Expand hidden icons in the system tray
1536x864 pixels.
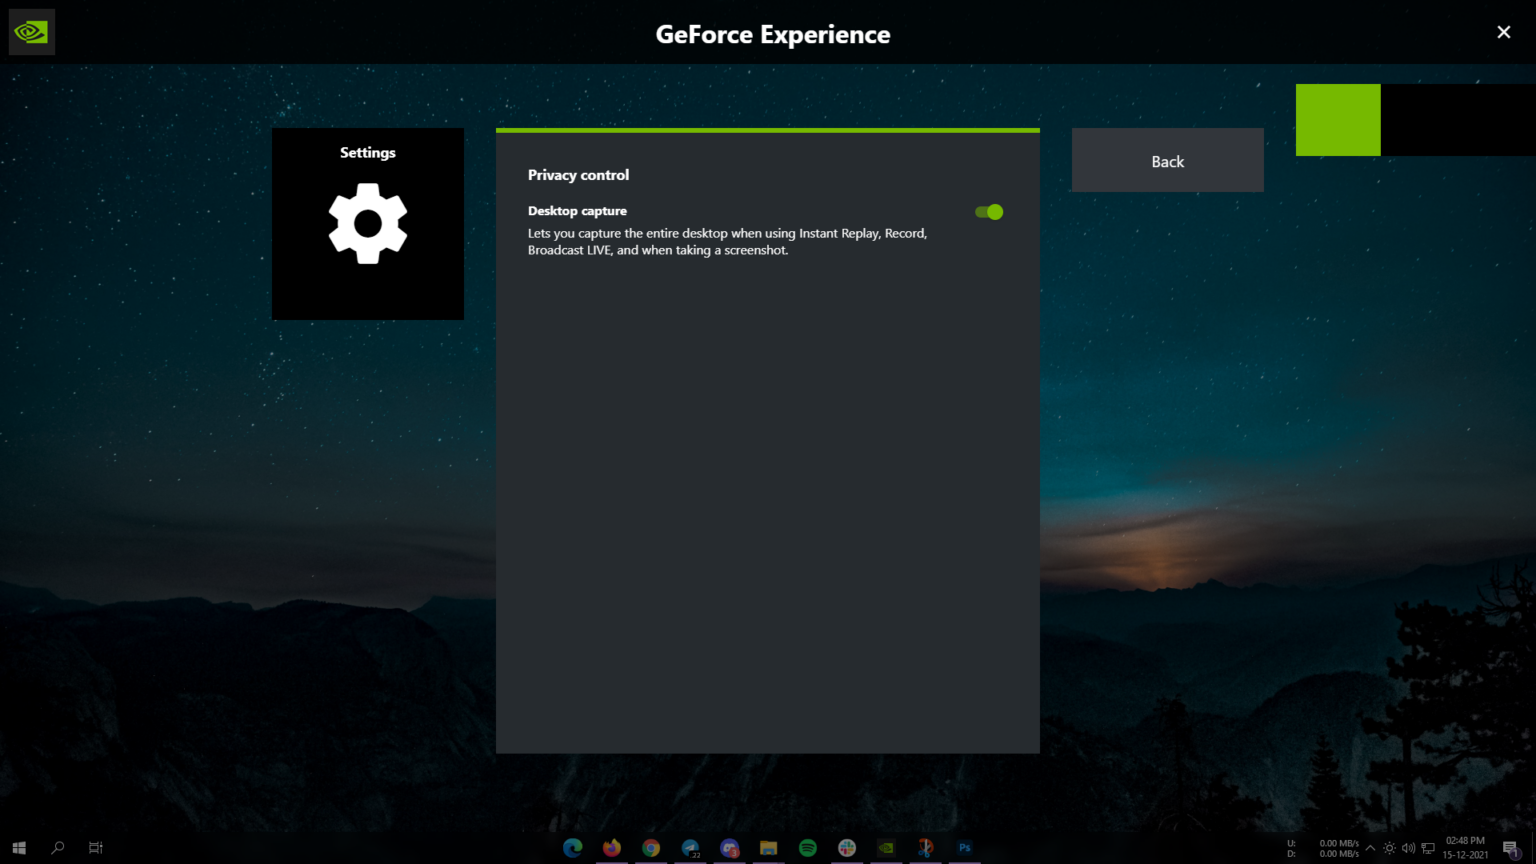point(1372,847)
